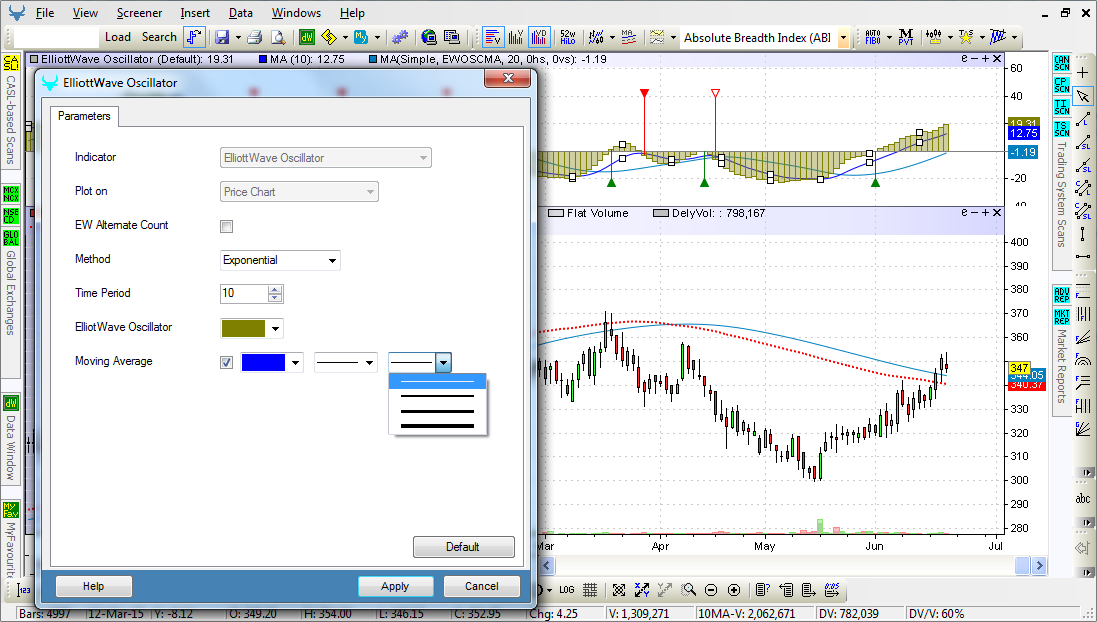Open the Windows menu
The height and width of the screenshot is (622, 1097).
pos(296,13)
